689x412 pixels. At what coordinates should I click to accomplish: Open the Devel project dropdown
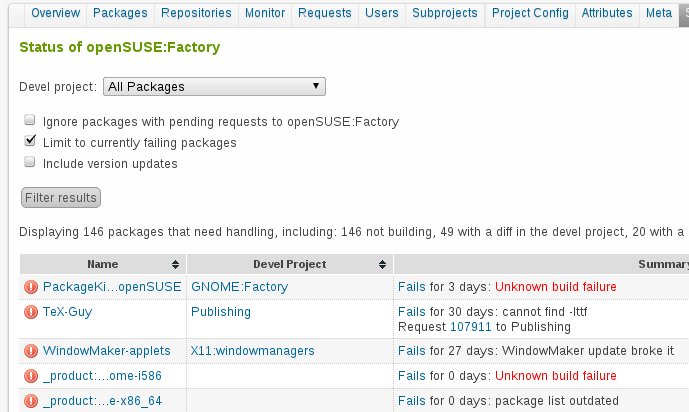(x=215, y=87)
